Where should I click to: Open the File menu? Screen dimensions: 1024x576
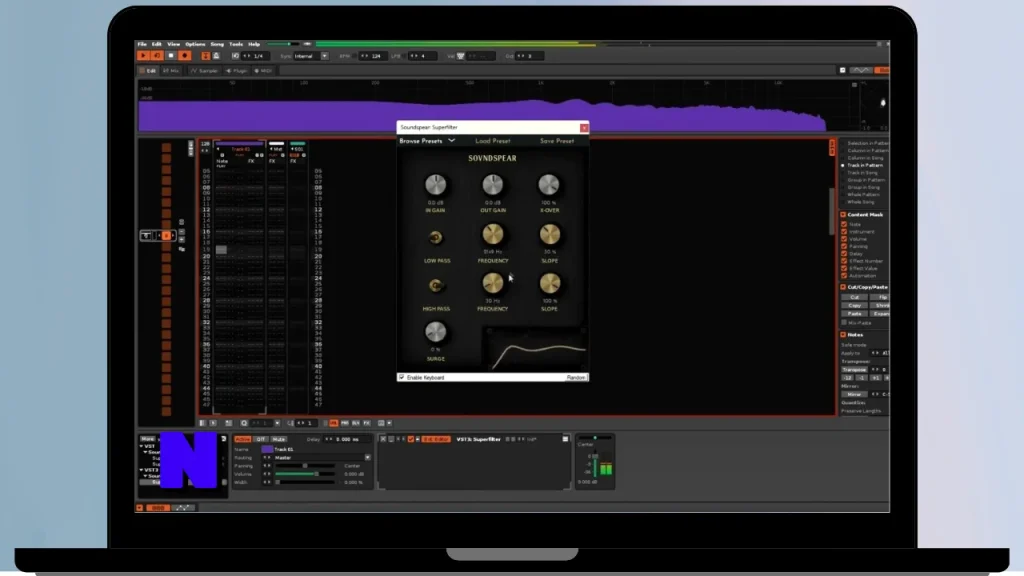coord(142,44)
